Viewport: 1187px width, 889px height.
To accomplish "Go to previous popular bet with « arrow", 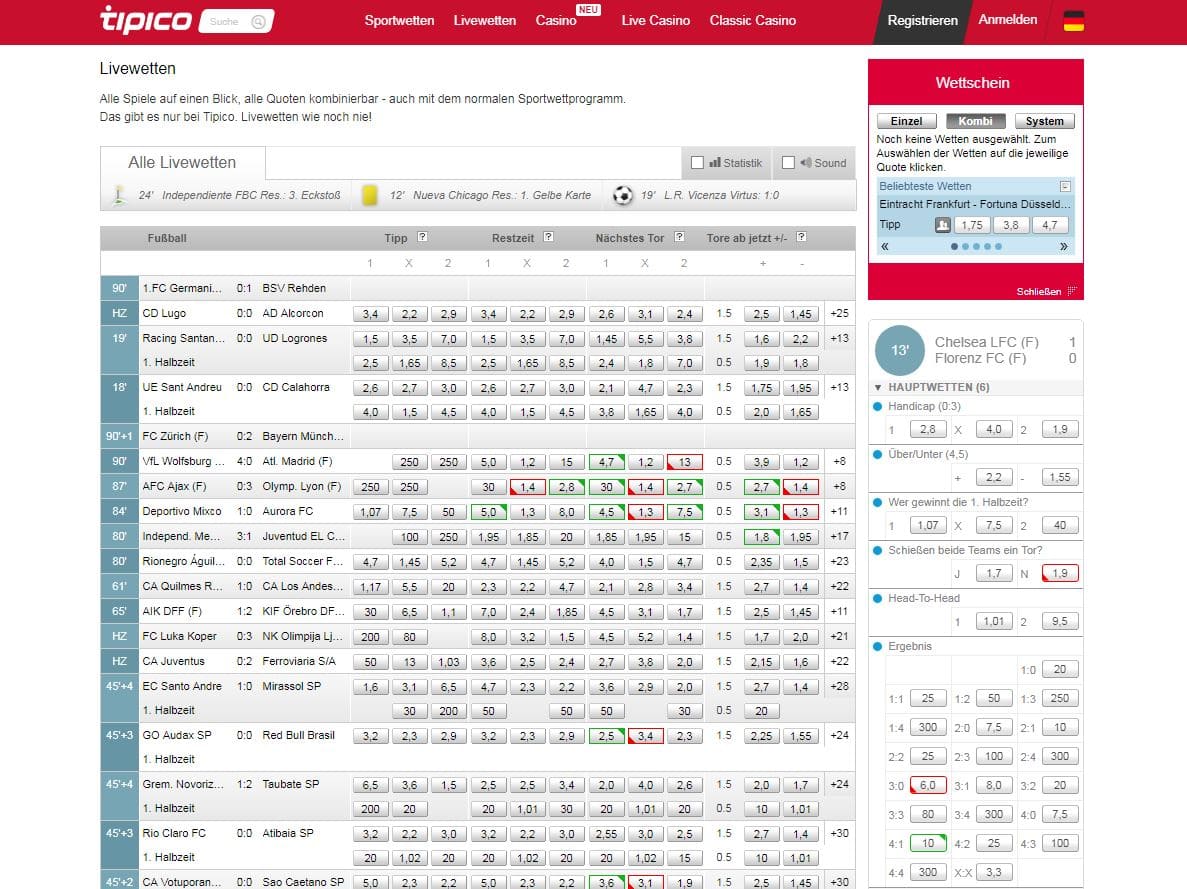I will point(884,246).
